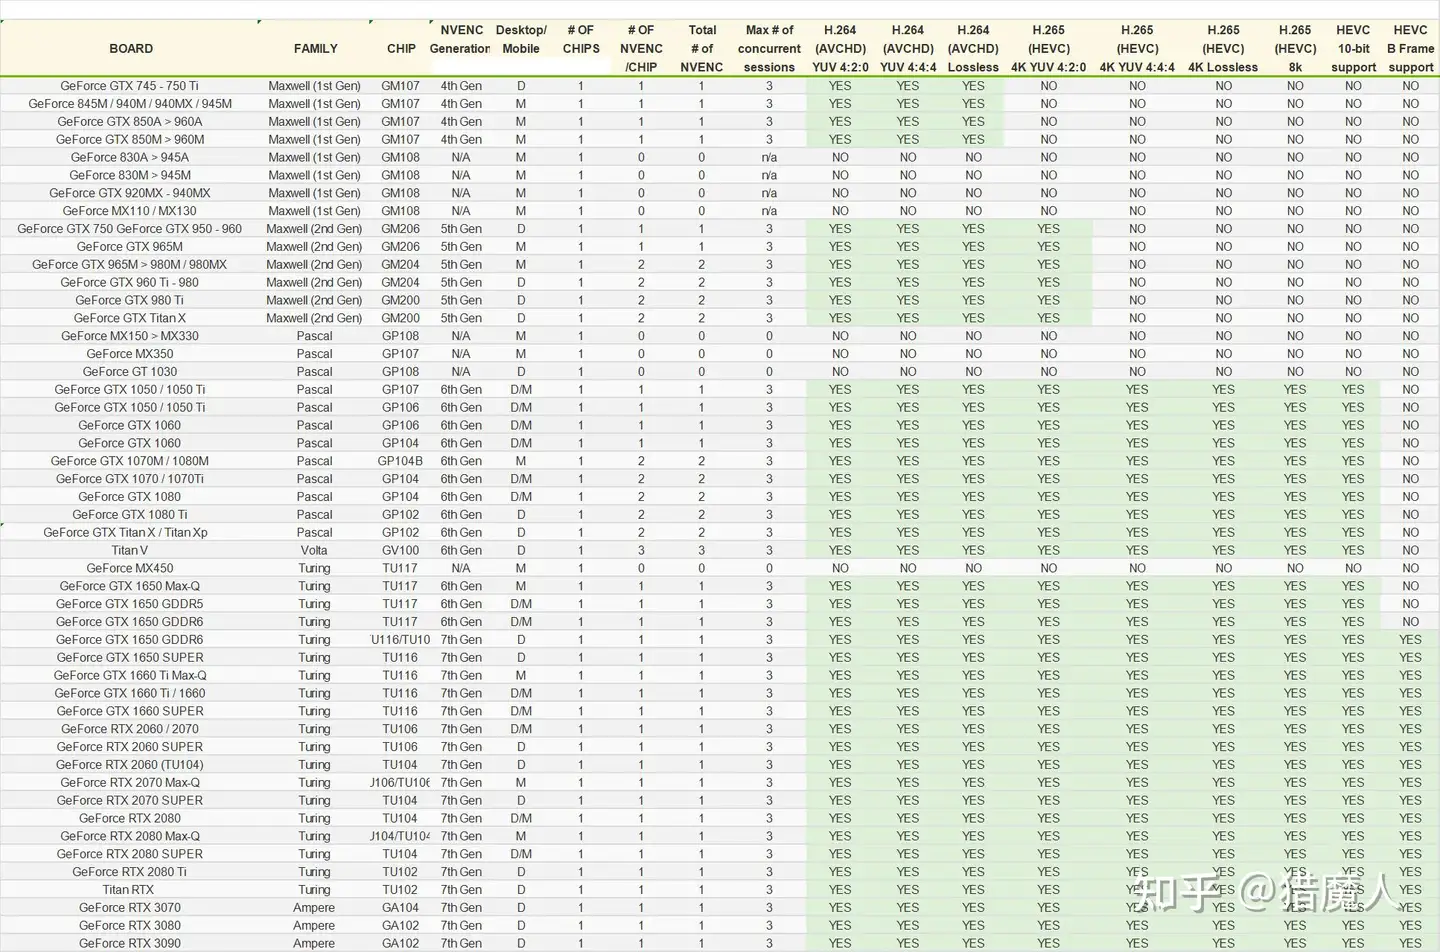Select the GeForce MX150 > MX330 cell
Screen dimensions: 1440x952
[130, 337]
